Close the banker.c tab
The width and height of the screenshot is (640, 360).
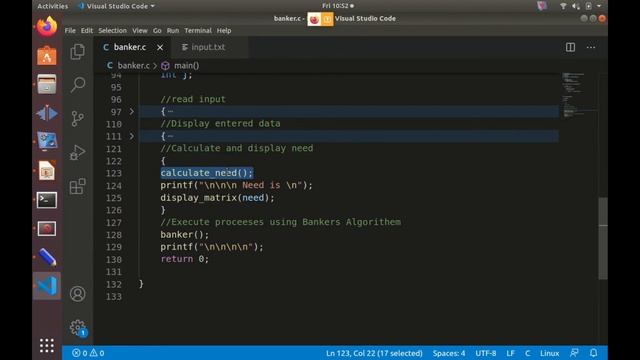(160, 47)
